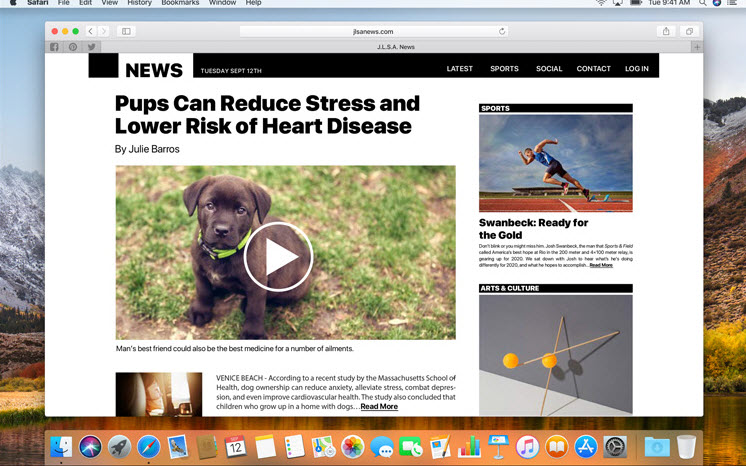Viewport: 746px width, 466px height.
Task: Open the LATEST nav link
Action: click(x=459, y=69)
